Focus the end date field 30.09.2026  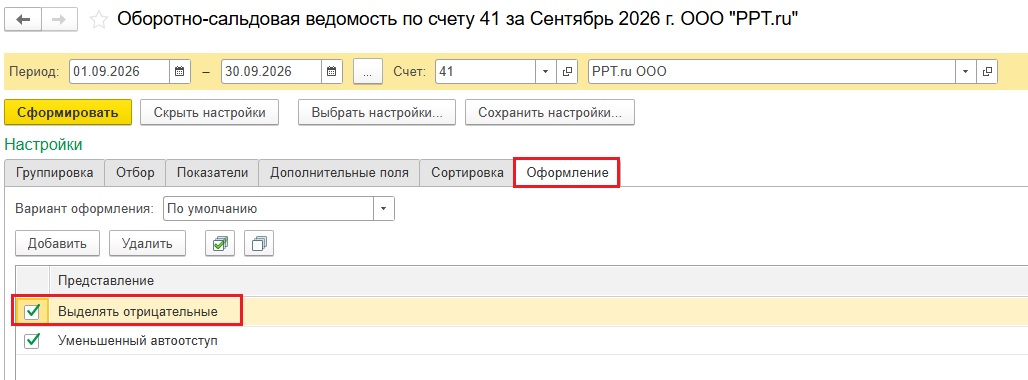tap(271, 71)
